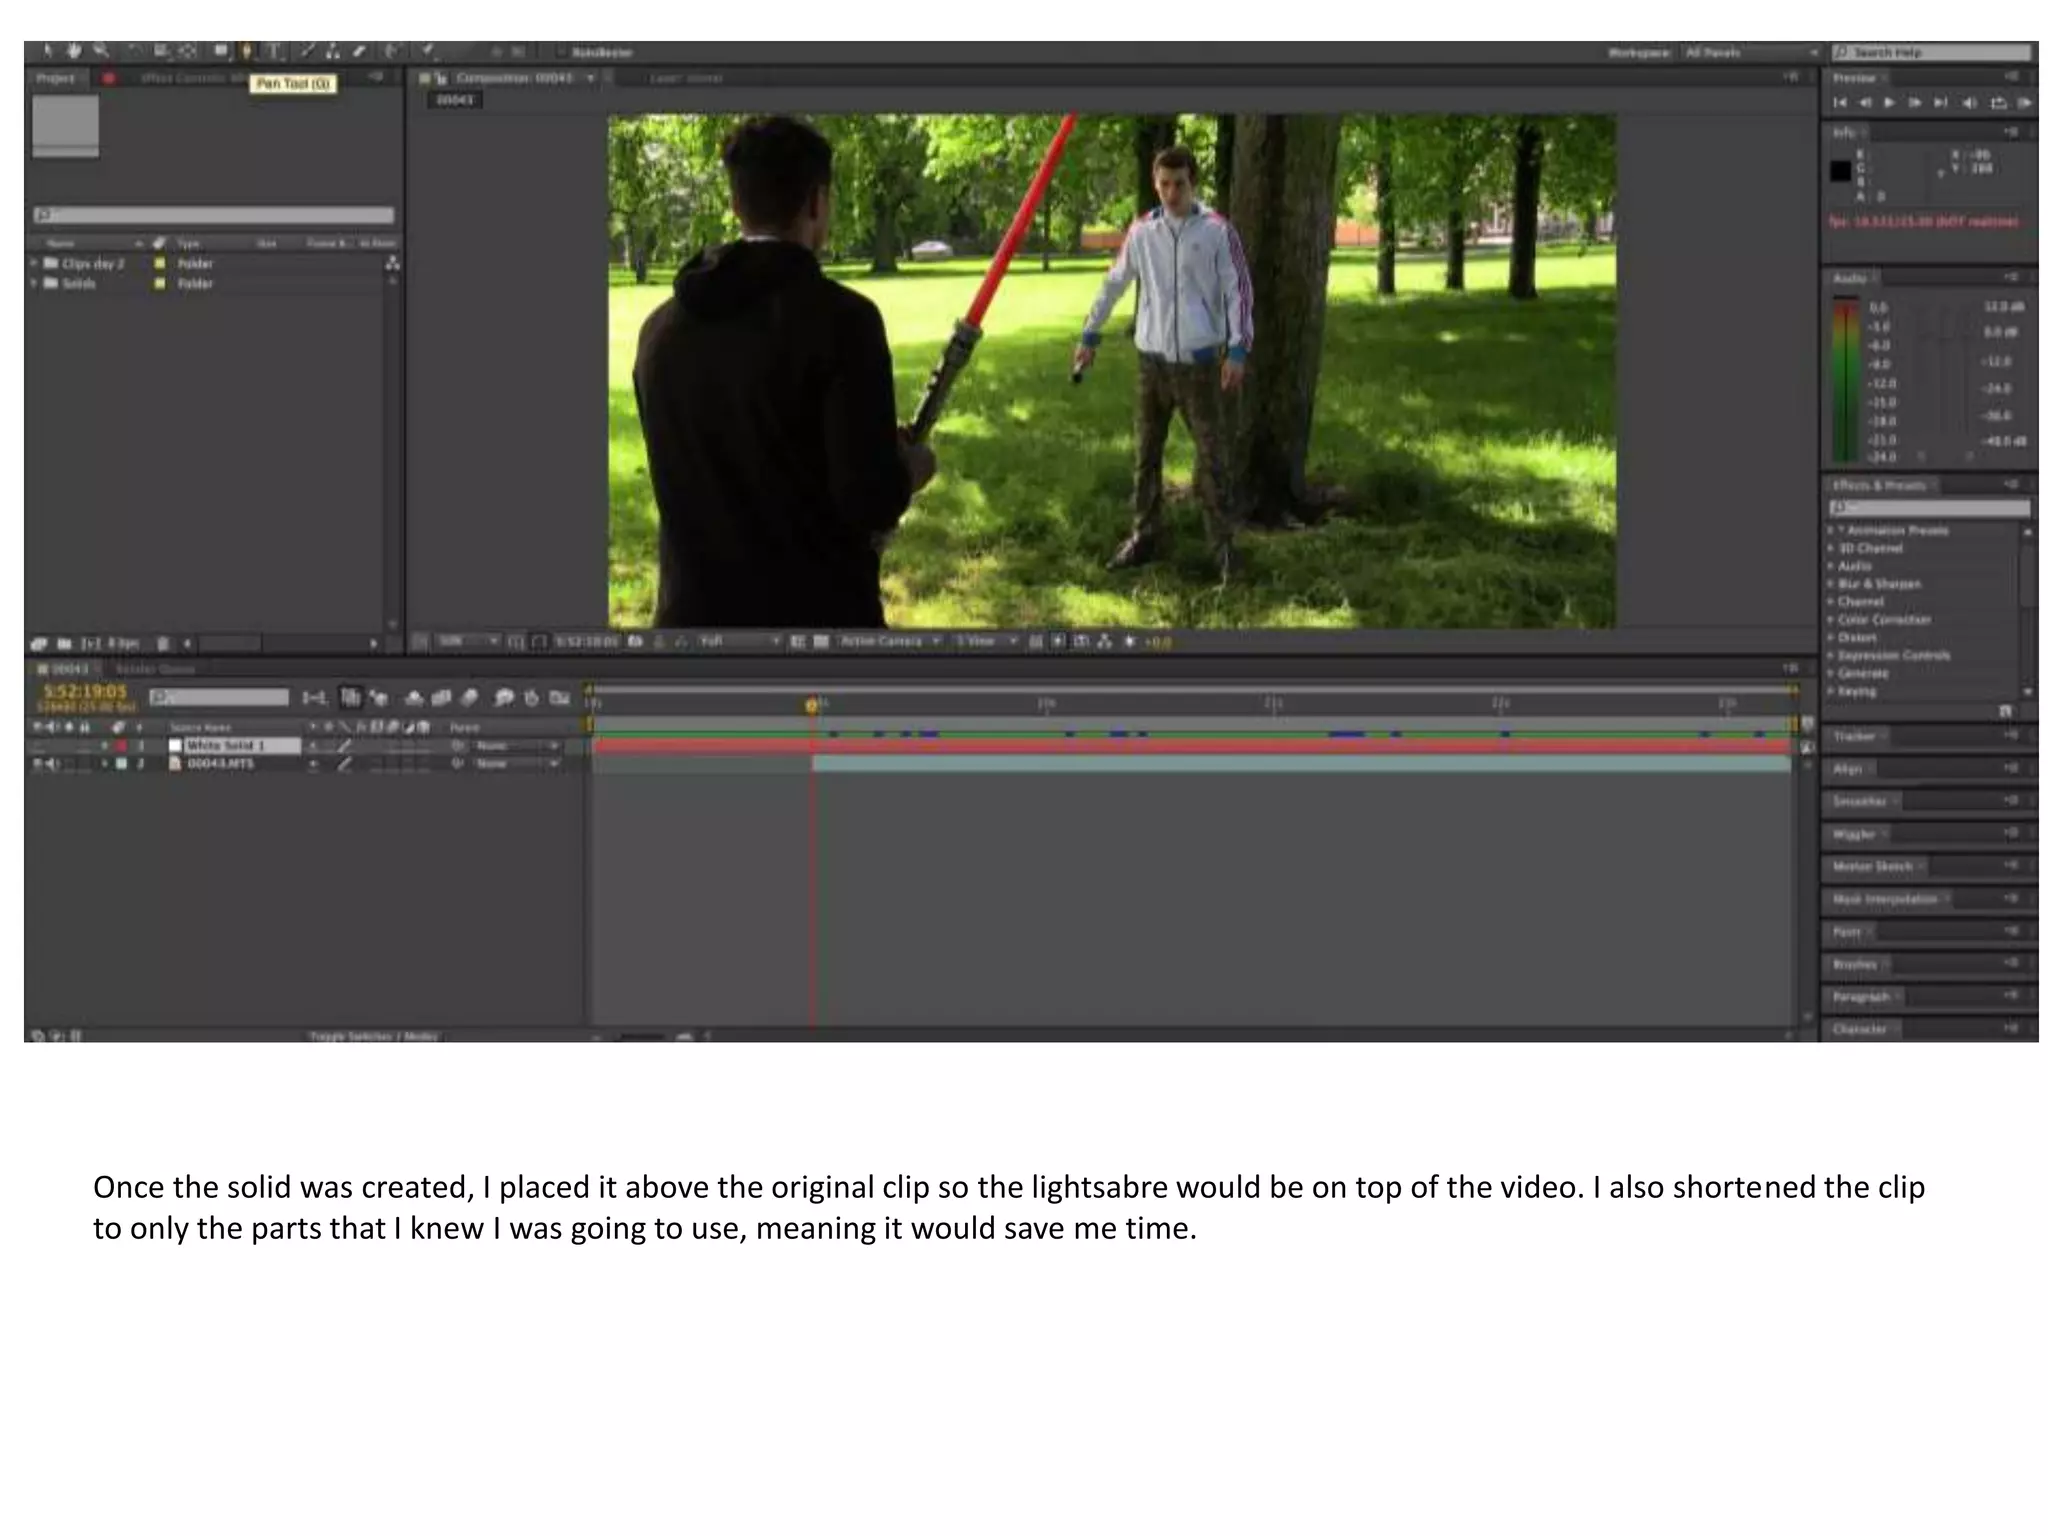2048x1536 pixels.
Task: Select the Zoom magnifier tool
Action: pyautogui.click(x=100, y=51)
